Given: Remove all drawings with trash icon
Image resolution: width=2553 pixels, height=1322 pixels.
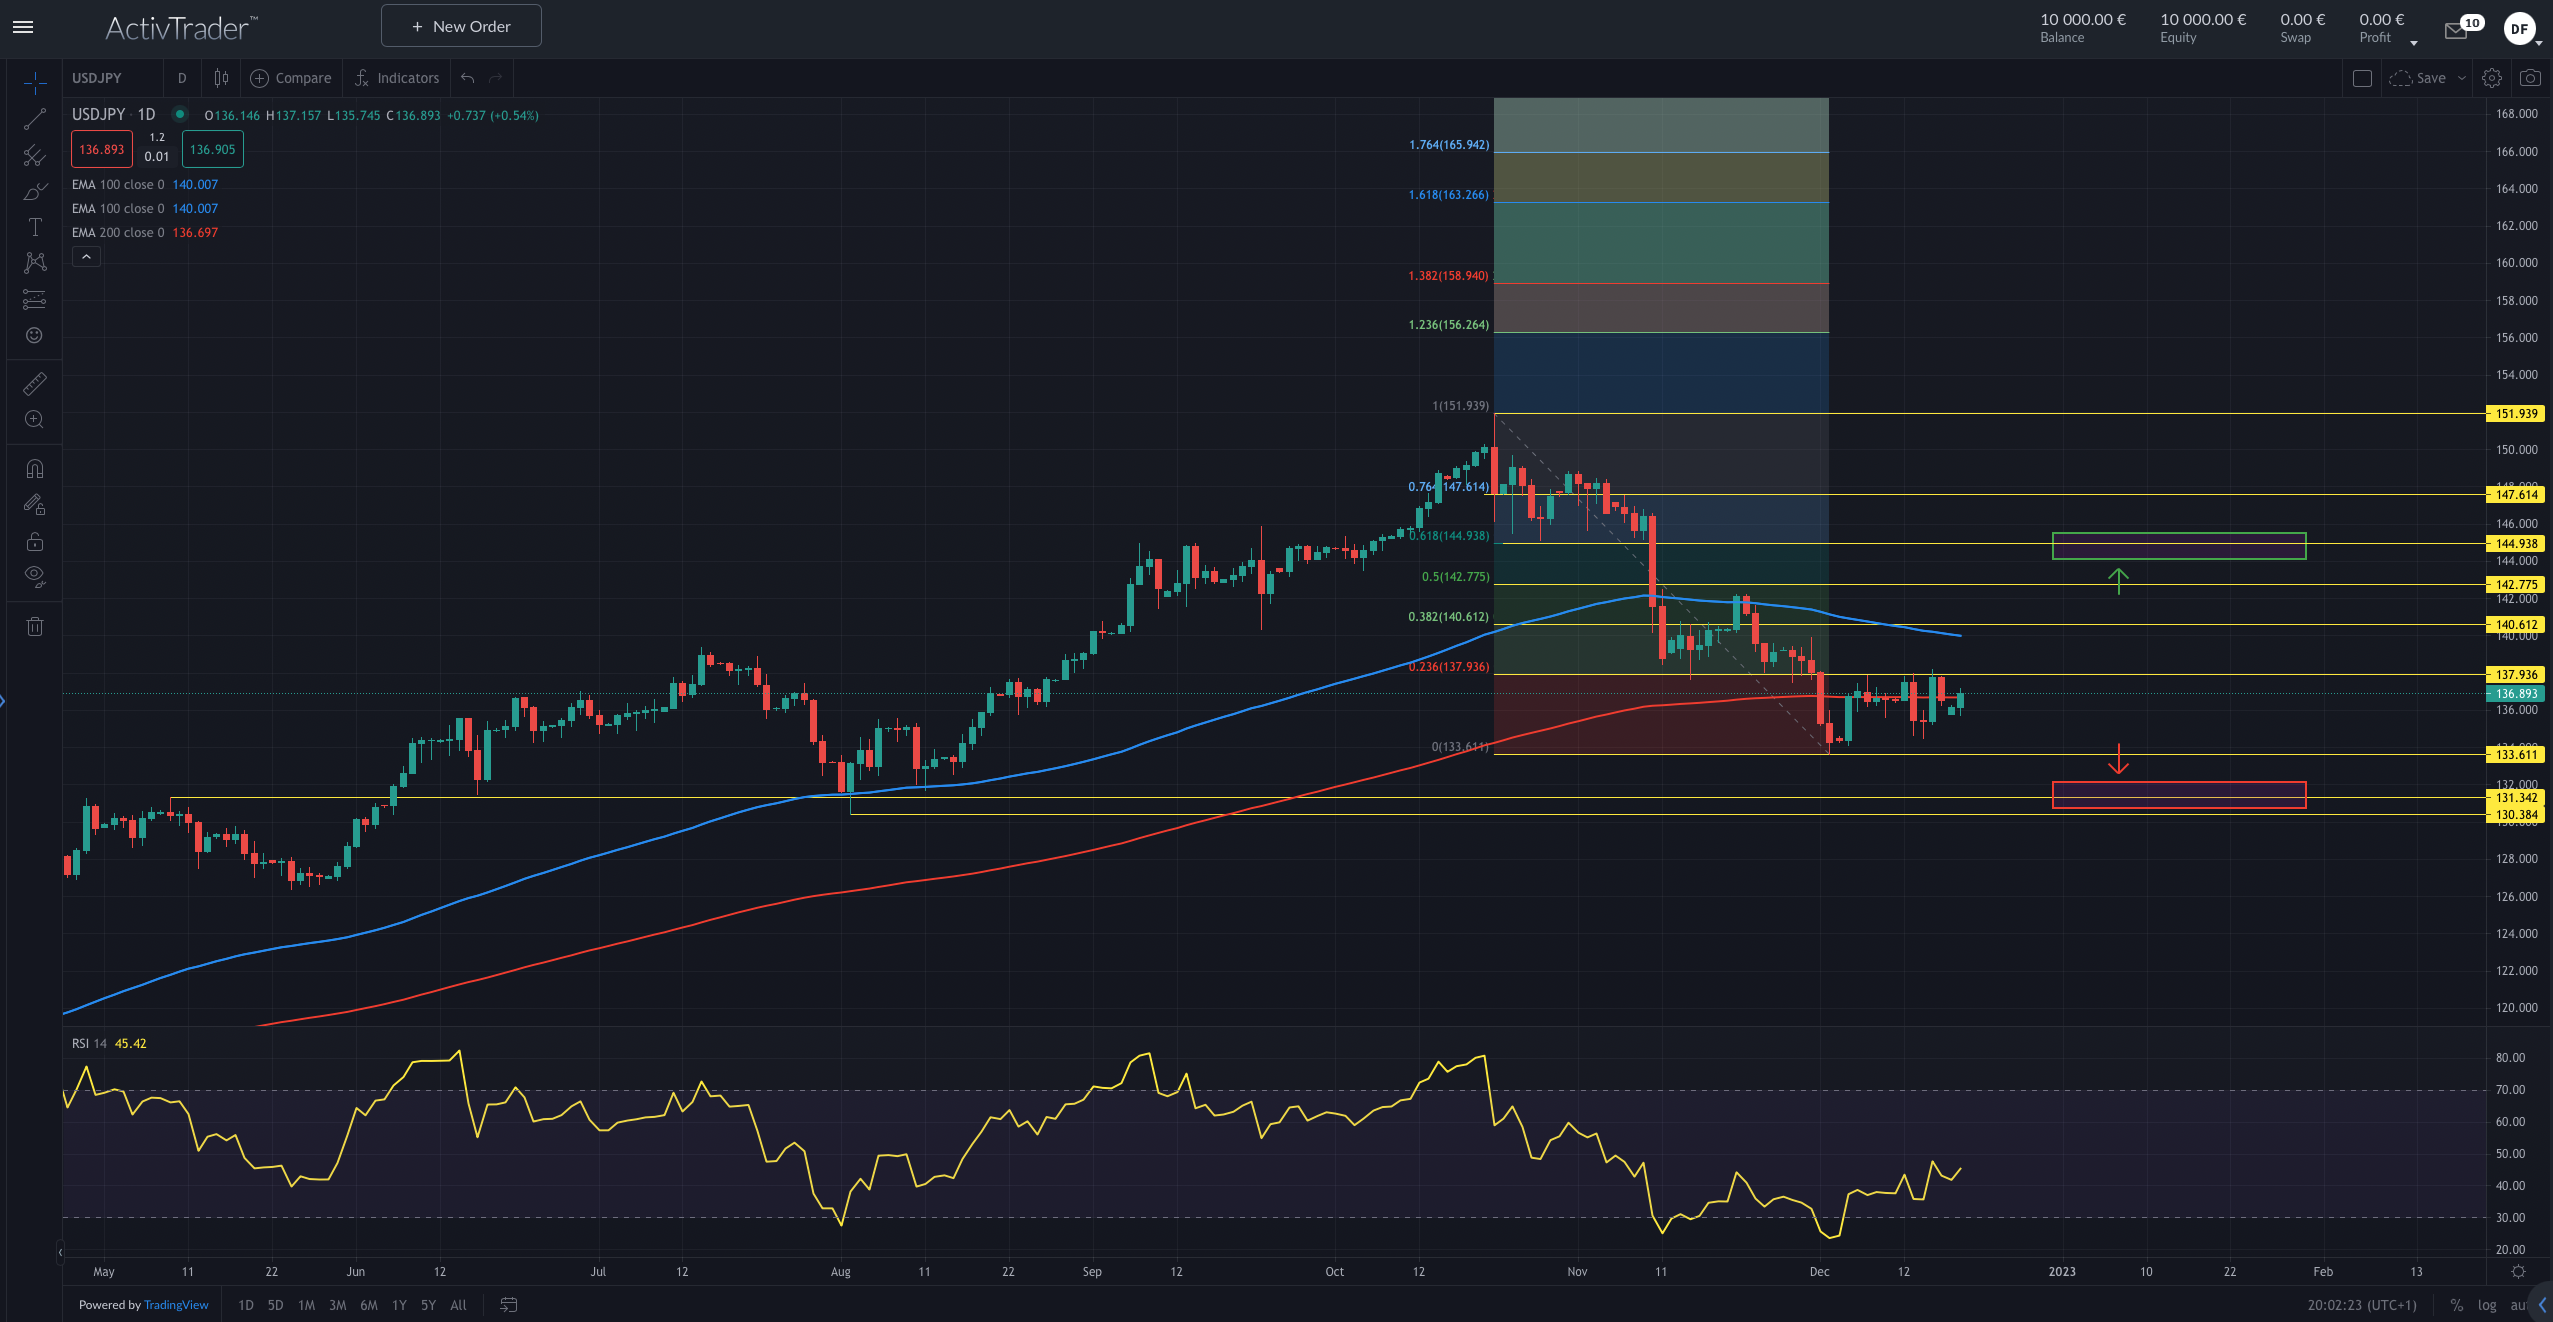Looking at the screenshot, I should [x=33, y=625].
